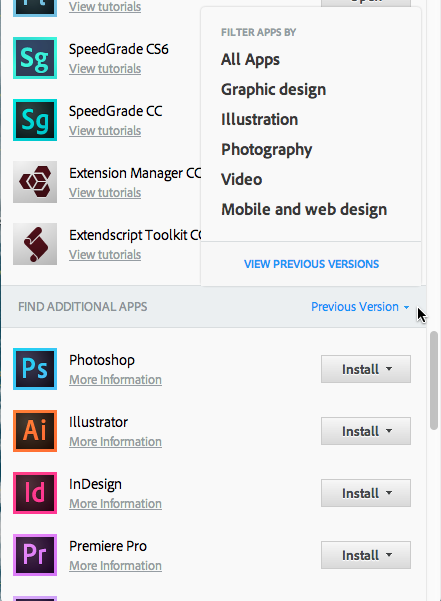The width and height of the screenshot is (441, 601).
Task: Click the SpeedGrade CS6 app name
Action: tap(119, 49)
